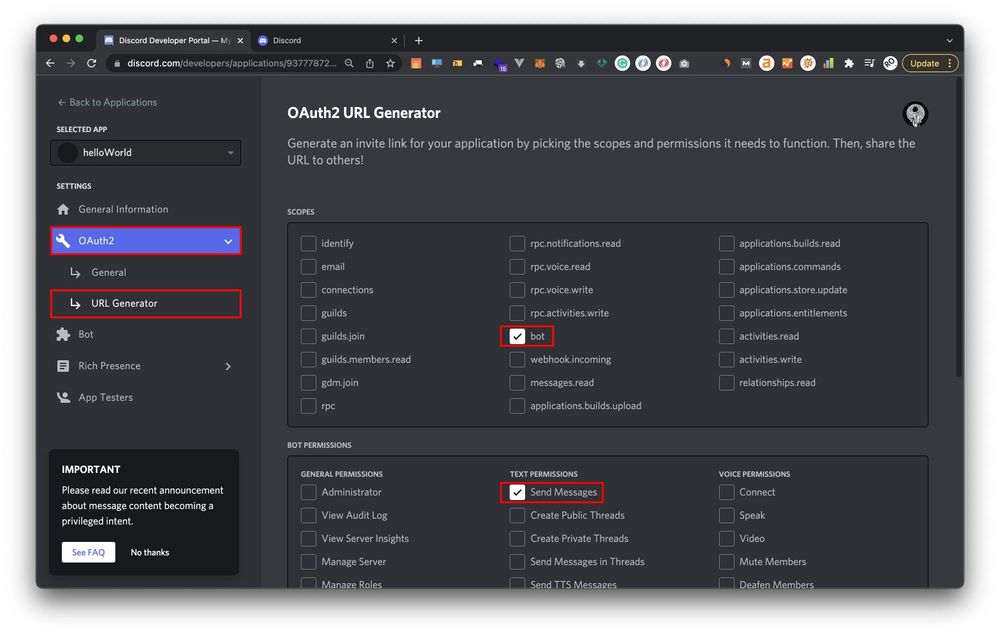Click the Bot puzzle piece icon
The height and width of the screenshot is (636, 1000).
[x=64, y=335]
